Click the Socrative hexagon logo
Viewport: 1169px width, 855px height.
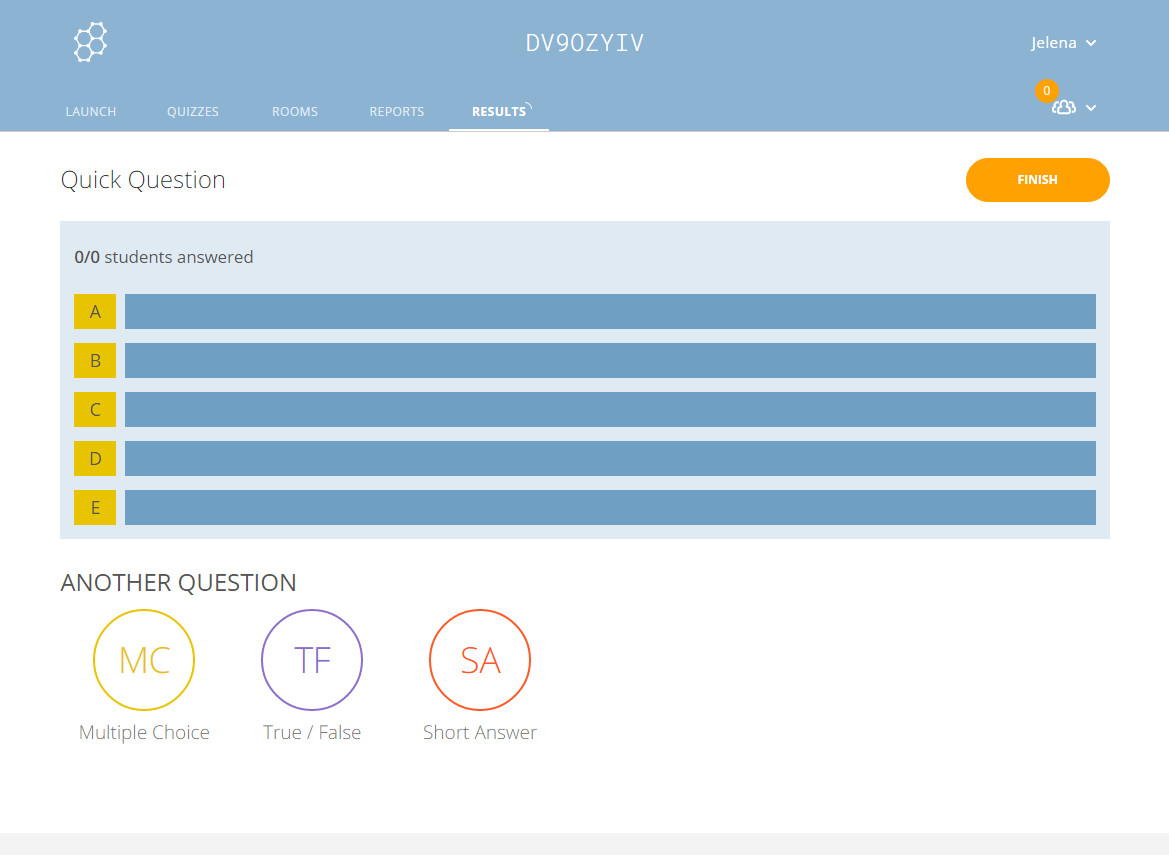90,42
